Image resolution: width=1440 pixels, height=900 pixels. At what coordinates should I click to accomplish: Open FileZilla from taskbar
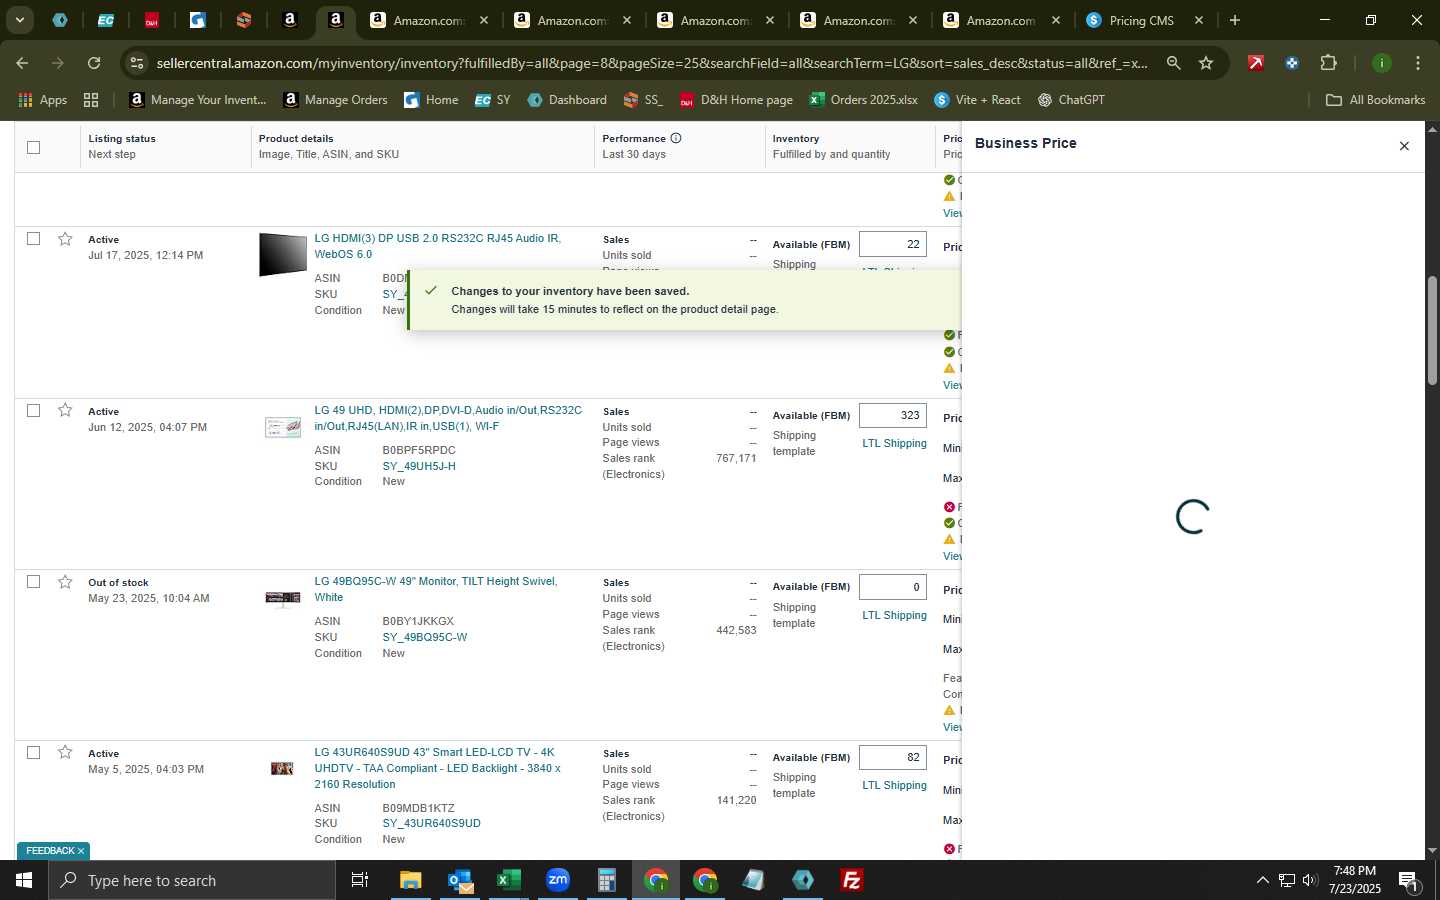[x=852, y=880]
